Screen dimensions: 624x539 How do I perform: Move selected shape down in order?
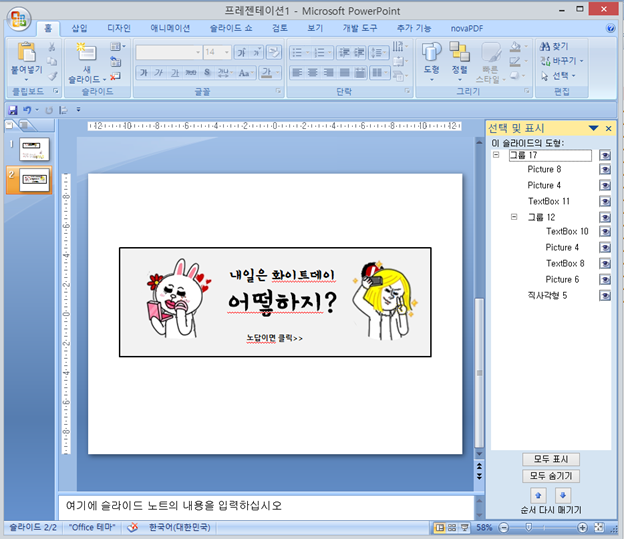[x=563, y=496]
